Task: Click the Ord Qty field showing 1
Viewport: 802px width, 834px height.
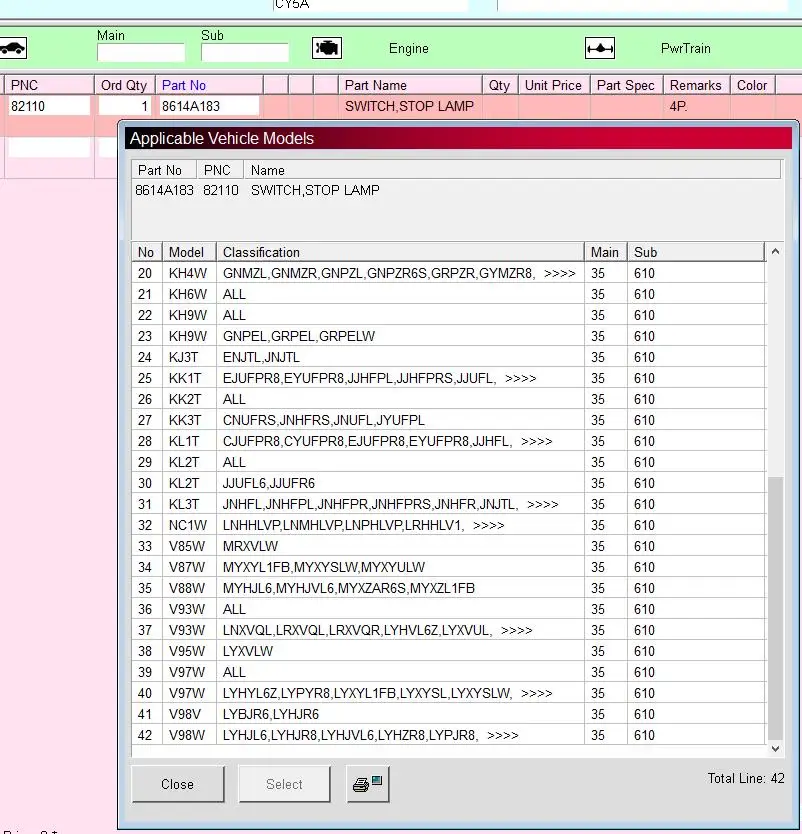Action: pyautogui.click(x=125, y=106)
